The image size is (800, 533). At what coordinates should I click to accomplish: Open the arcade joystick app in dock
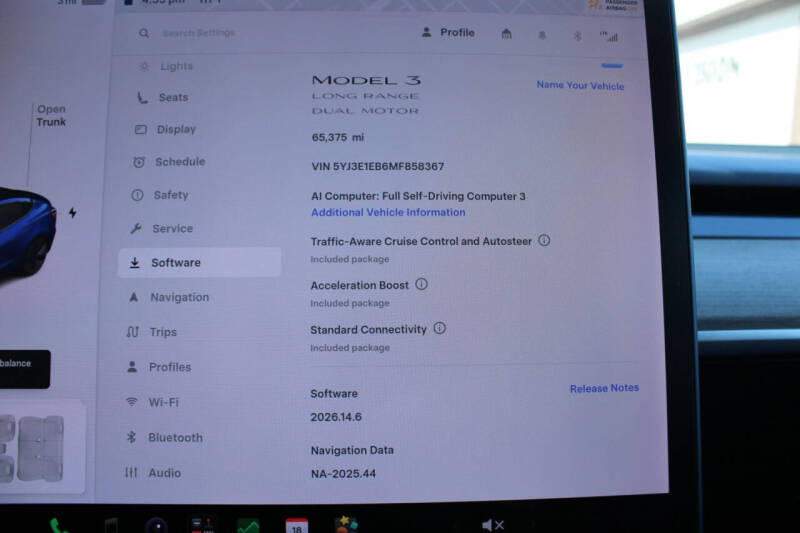click(203, 525)
